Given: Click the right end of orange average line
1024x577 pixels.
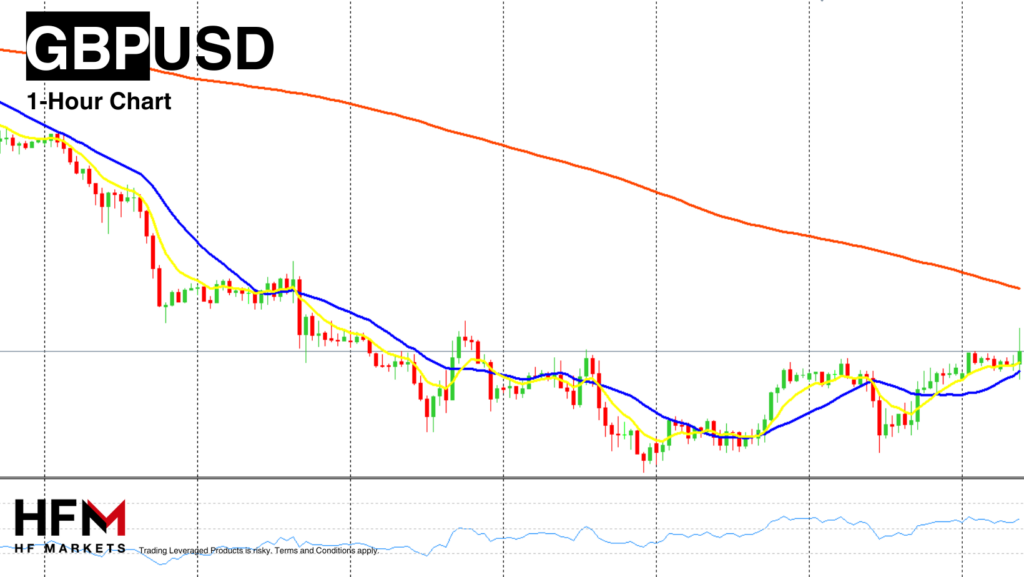Looking at the screenshot, I should coord(1017,287).
